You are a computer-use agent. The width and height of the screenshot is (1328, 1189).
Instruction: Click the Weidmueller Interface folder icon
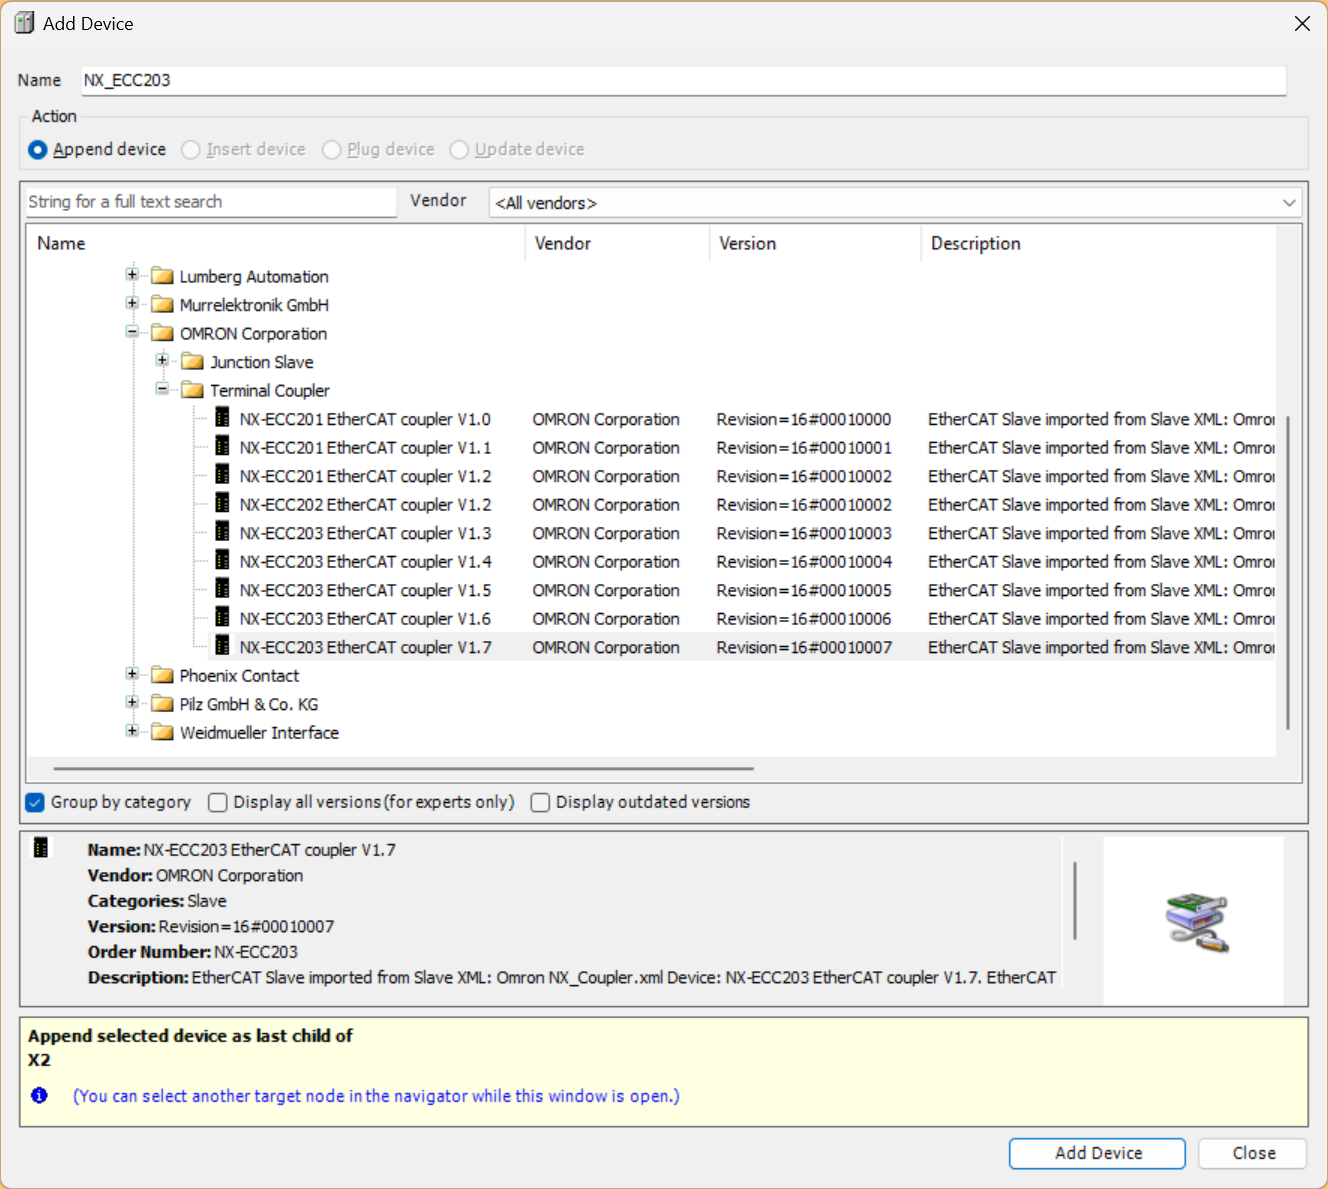(162, 732)
